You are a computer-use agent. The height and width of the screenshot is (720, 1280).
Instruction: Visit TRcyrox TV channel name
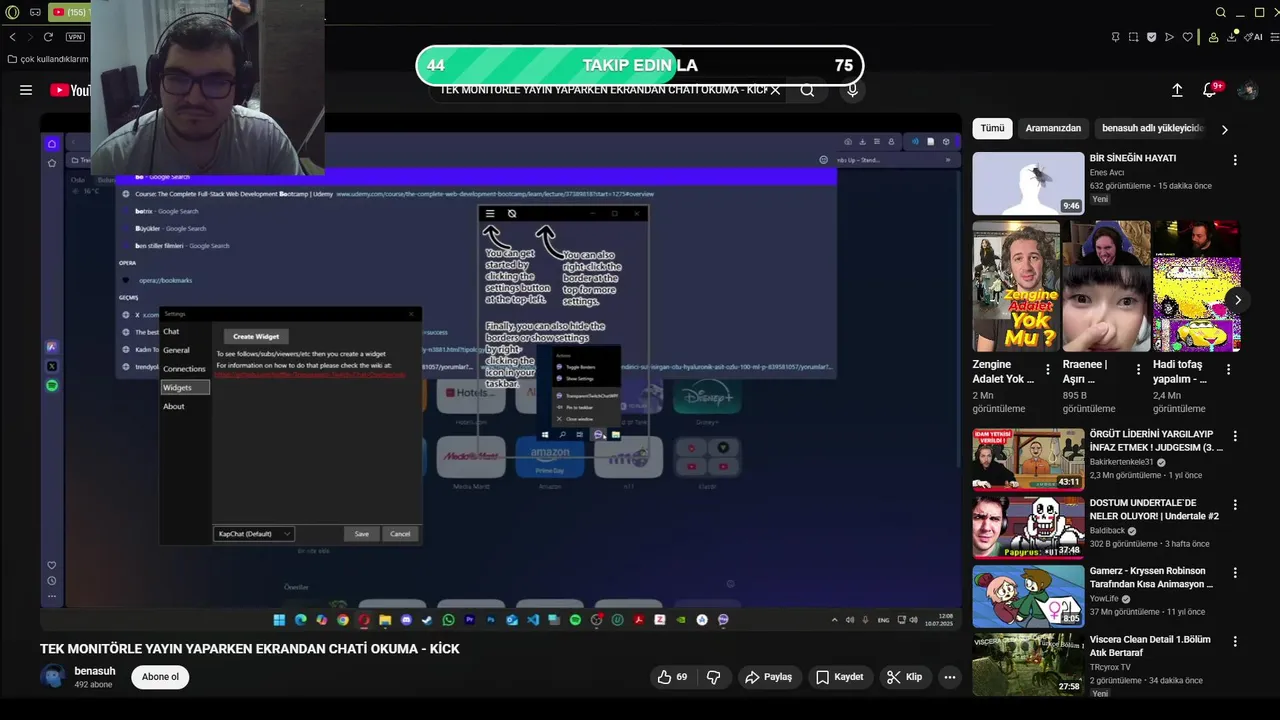tap(1110, 667)
